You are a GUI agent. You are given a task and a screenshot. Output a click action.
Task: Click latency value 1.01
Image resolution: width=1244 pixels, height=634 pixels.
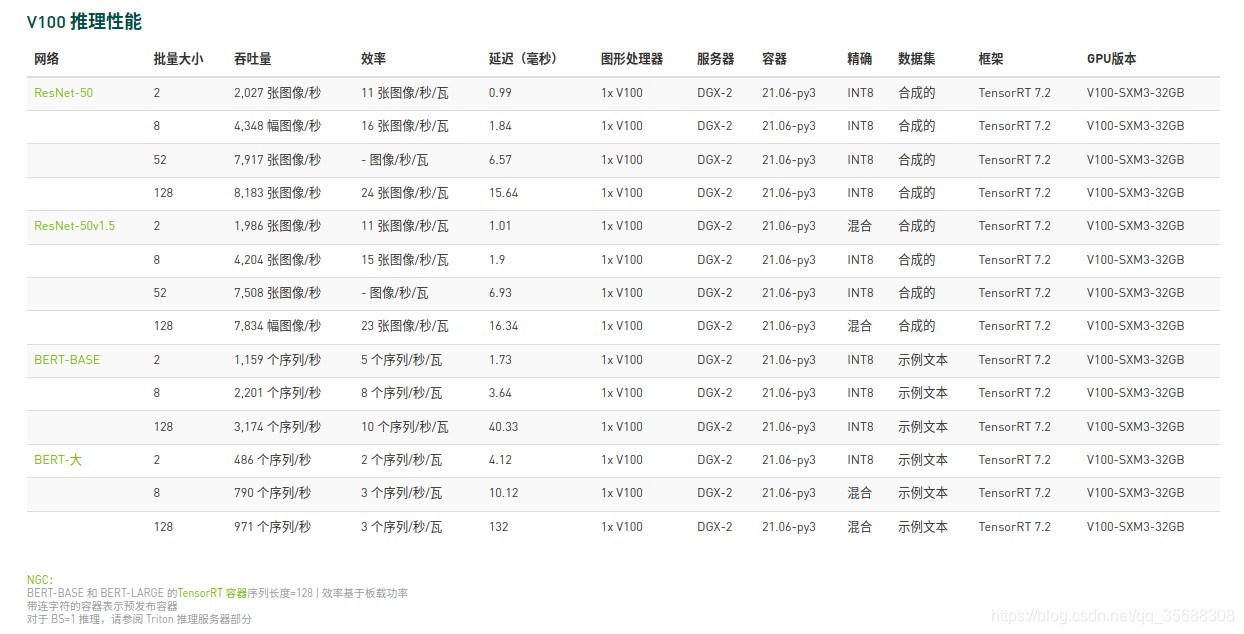[500, 226]
